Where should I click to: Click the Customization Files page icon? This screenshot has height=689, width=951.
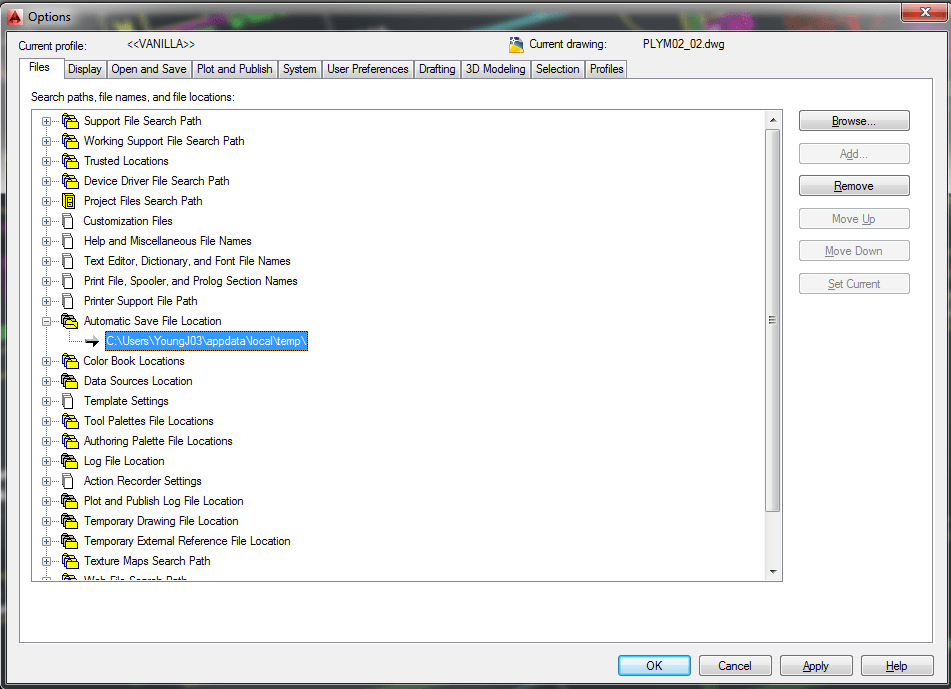pyautogui.click(x=69, y=221)
